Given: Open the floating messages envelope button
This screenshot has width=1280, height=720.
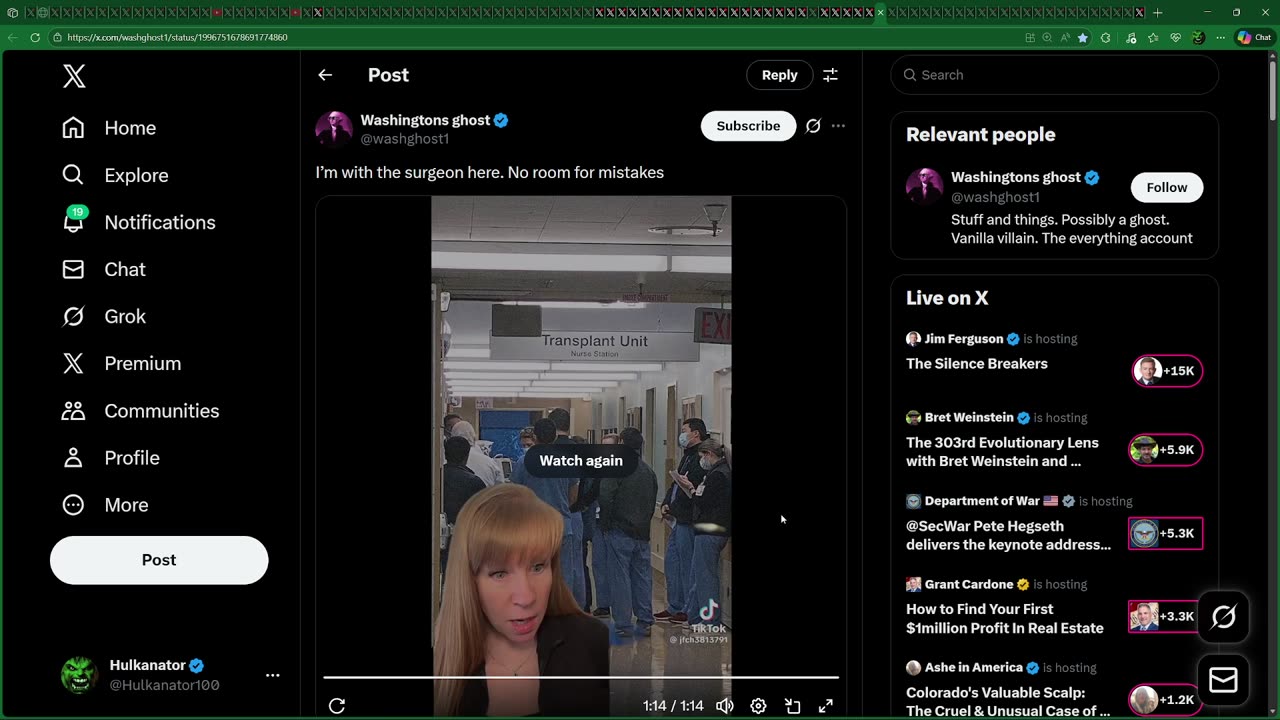Looking at the screenshot, I should pyautogui.click(x=1223, y=681).
